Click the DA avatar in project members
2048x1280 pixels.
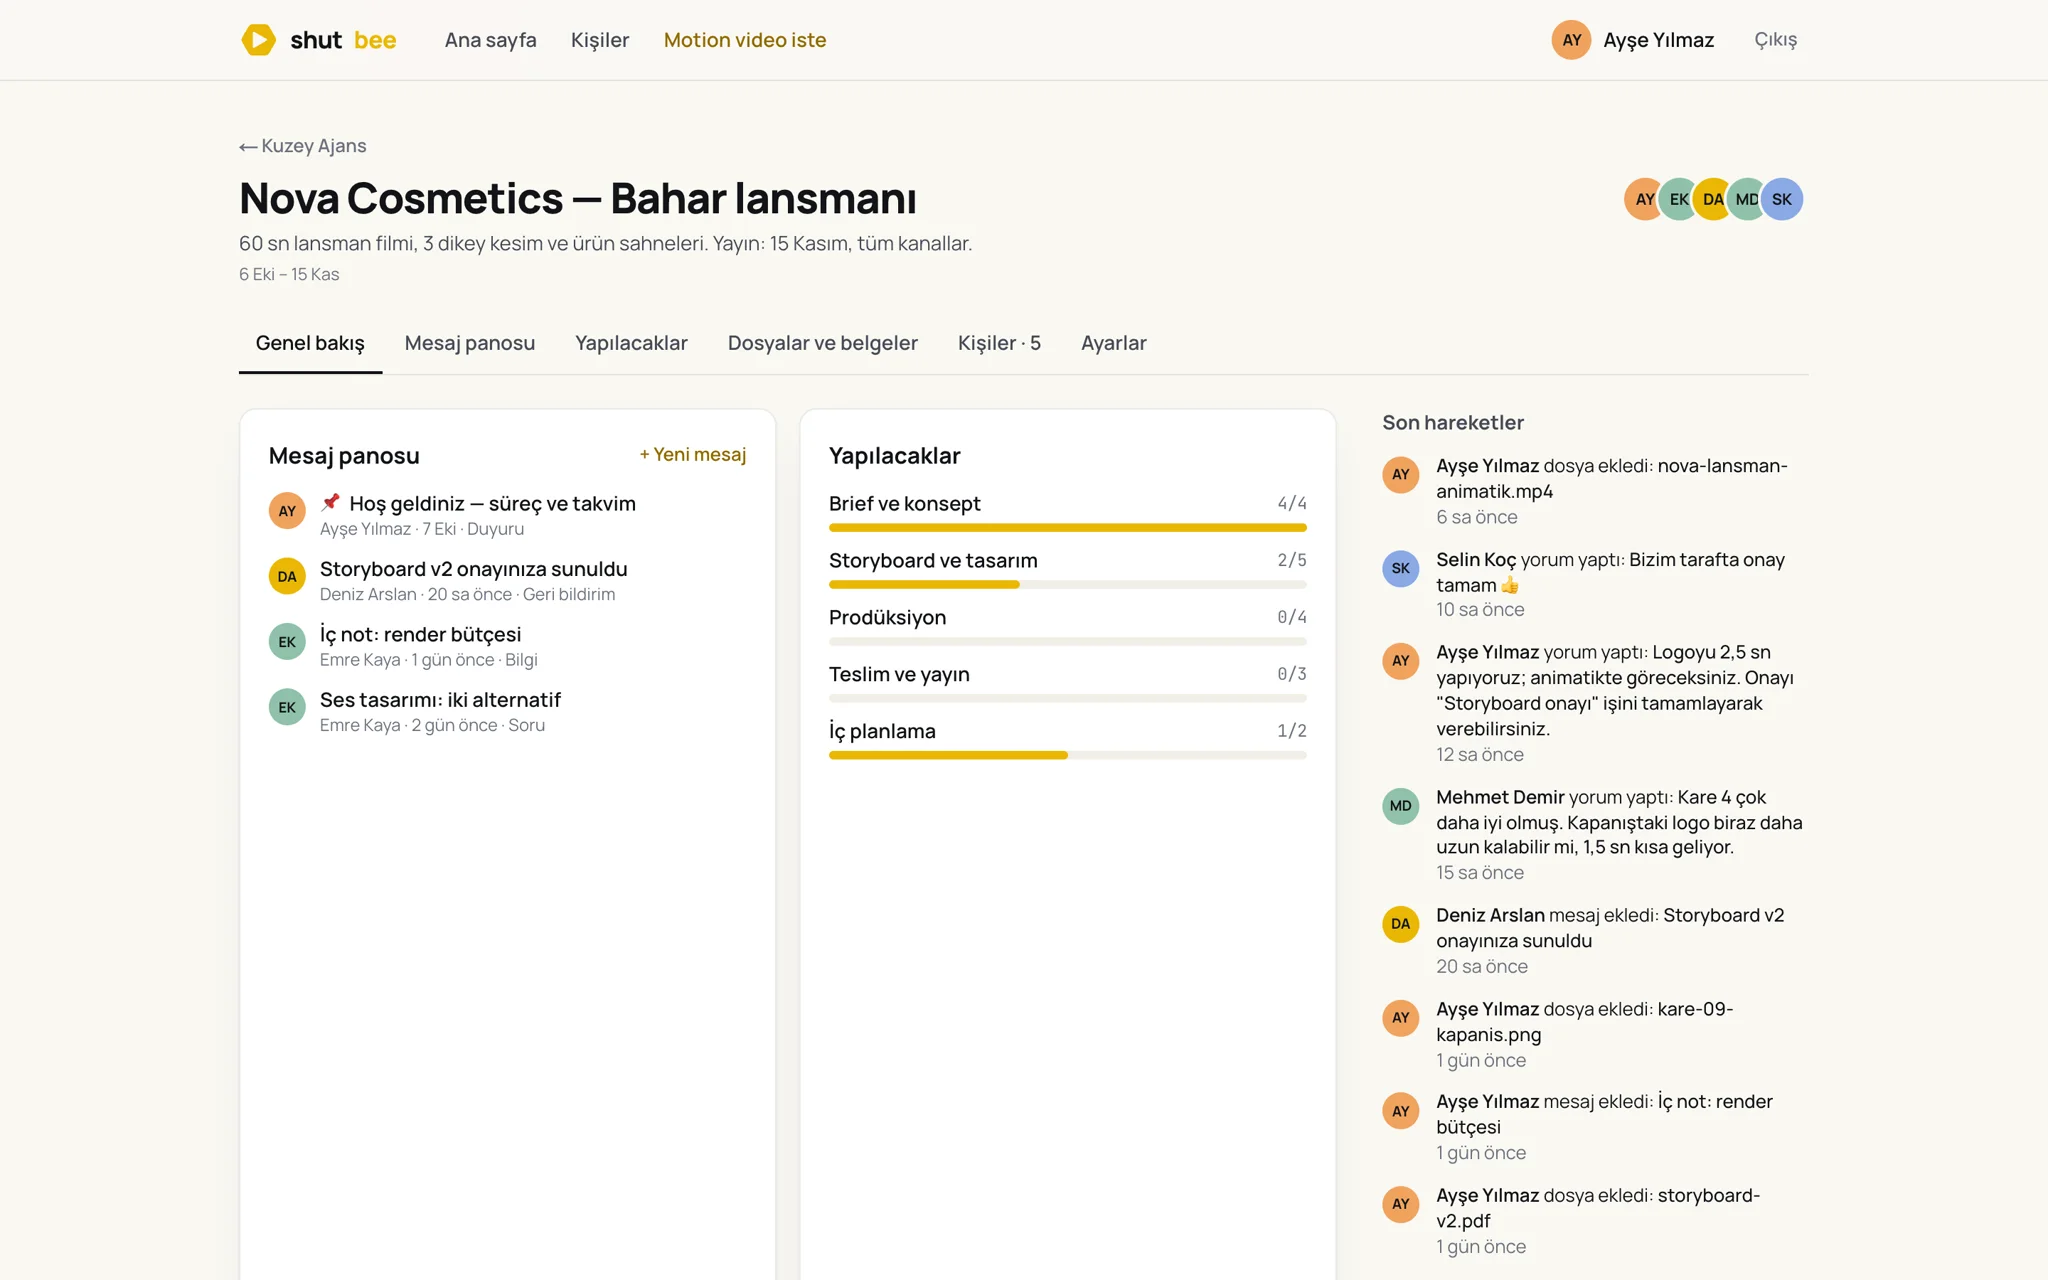1712,199
